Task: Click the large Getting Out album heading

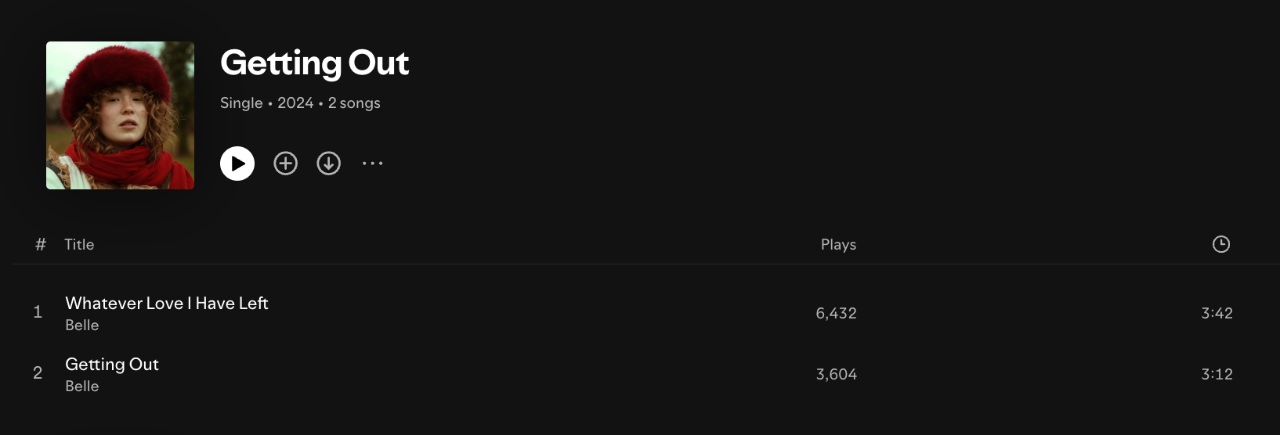Action: click(315, 63)
